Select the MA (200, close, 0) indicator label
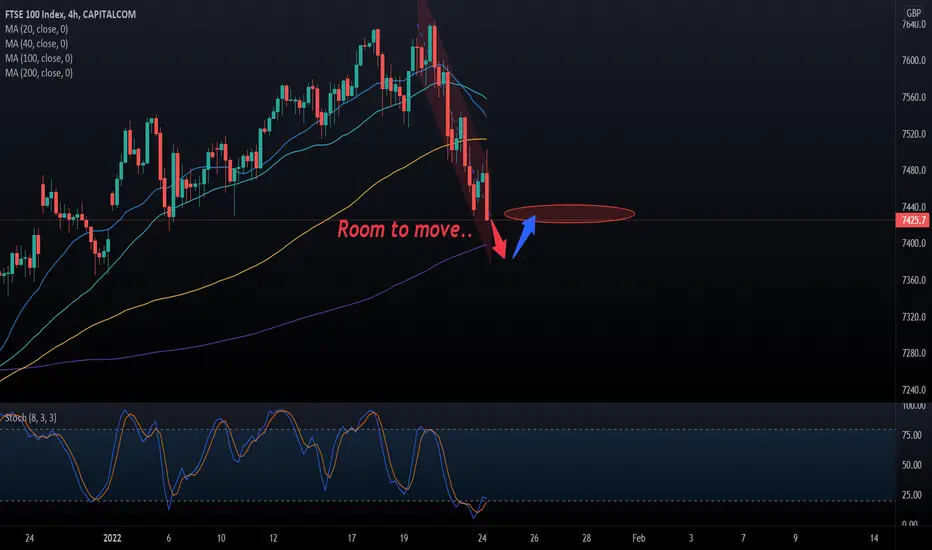Screen dimensions: 932x550 [39, 73]
